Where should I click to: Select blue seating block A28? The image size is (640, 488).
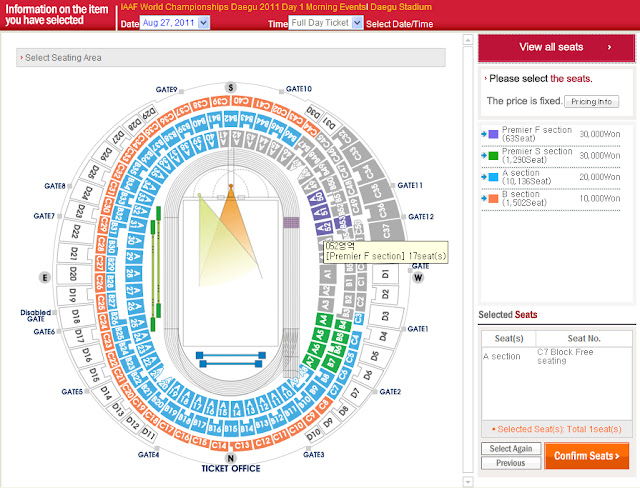(x=133, y=273)
